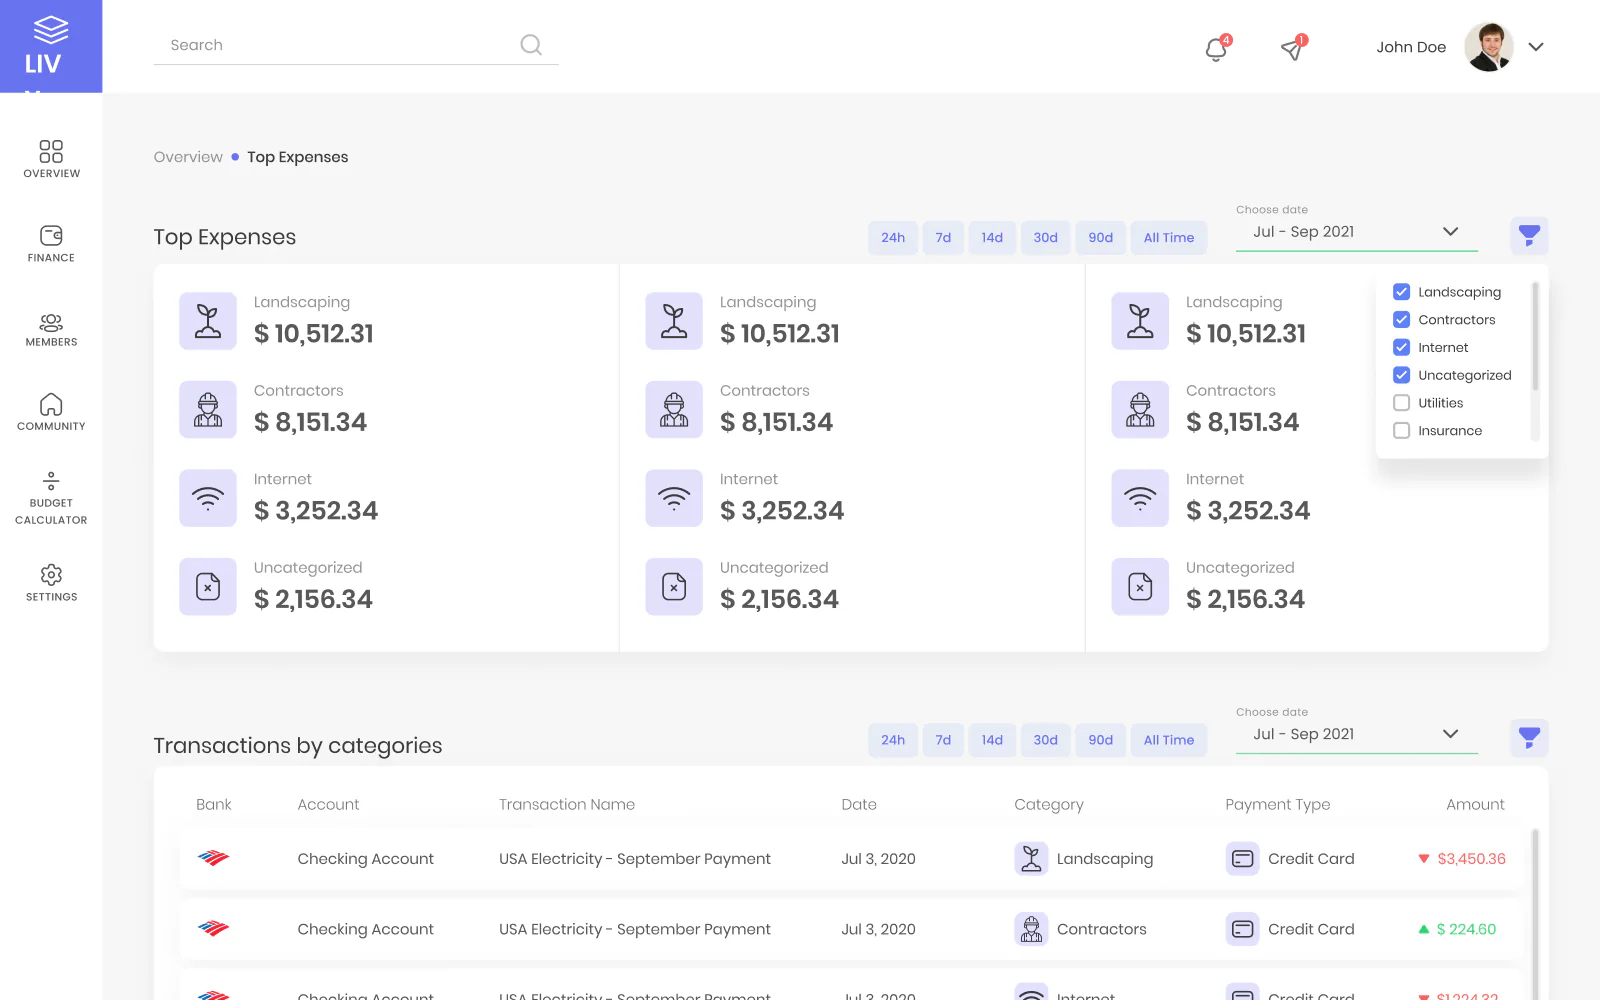Select All Time range for Top Expenses
This screenshot has width=1600, height=1000.
[1169, 237]
